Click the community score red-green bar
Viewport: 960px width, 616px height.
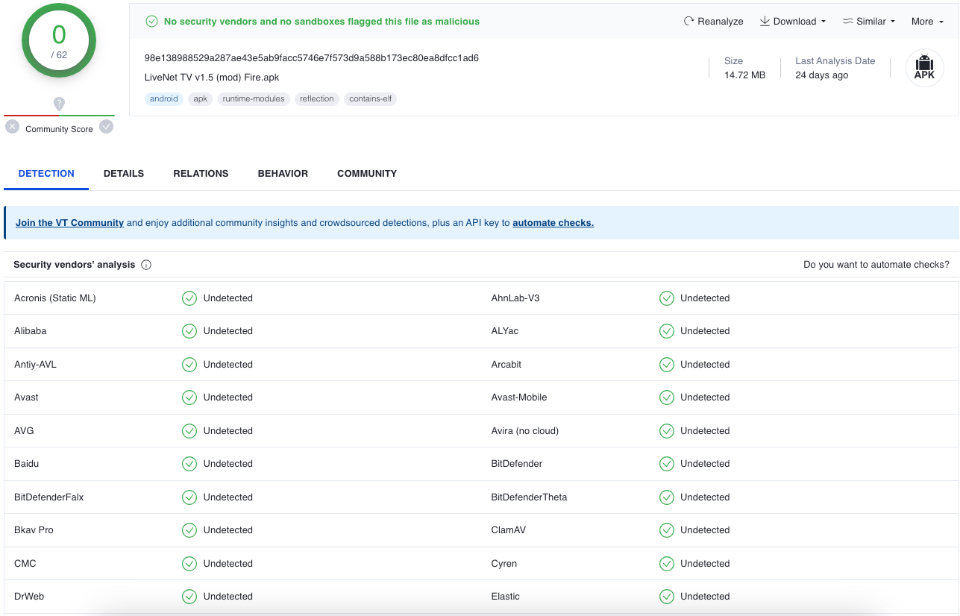click(x=59, y=115)
